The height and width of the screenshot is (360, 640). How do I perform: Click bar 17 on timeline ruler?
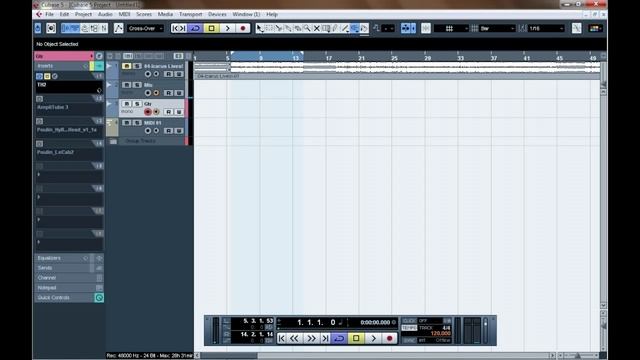tap(329, 58)
